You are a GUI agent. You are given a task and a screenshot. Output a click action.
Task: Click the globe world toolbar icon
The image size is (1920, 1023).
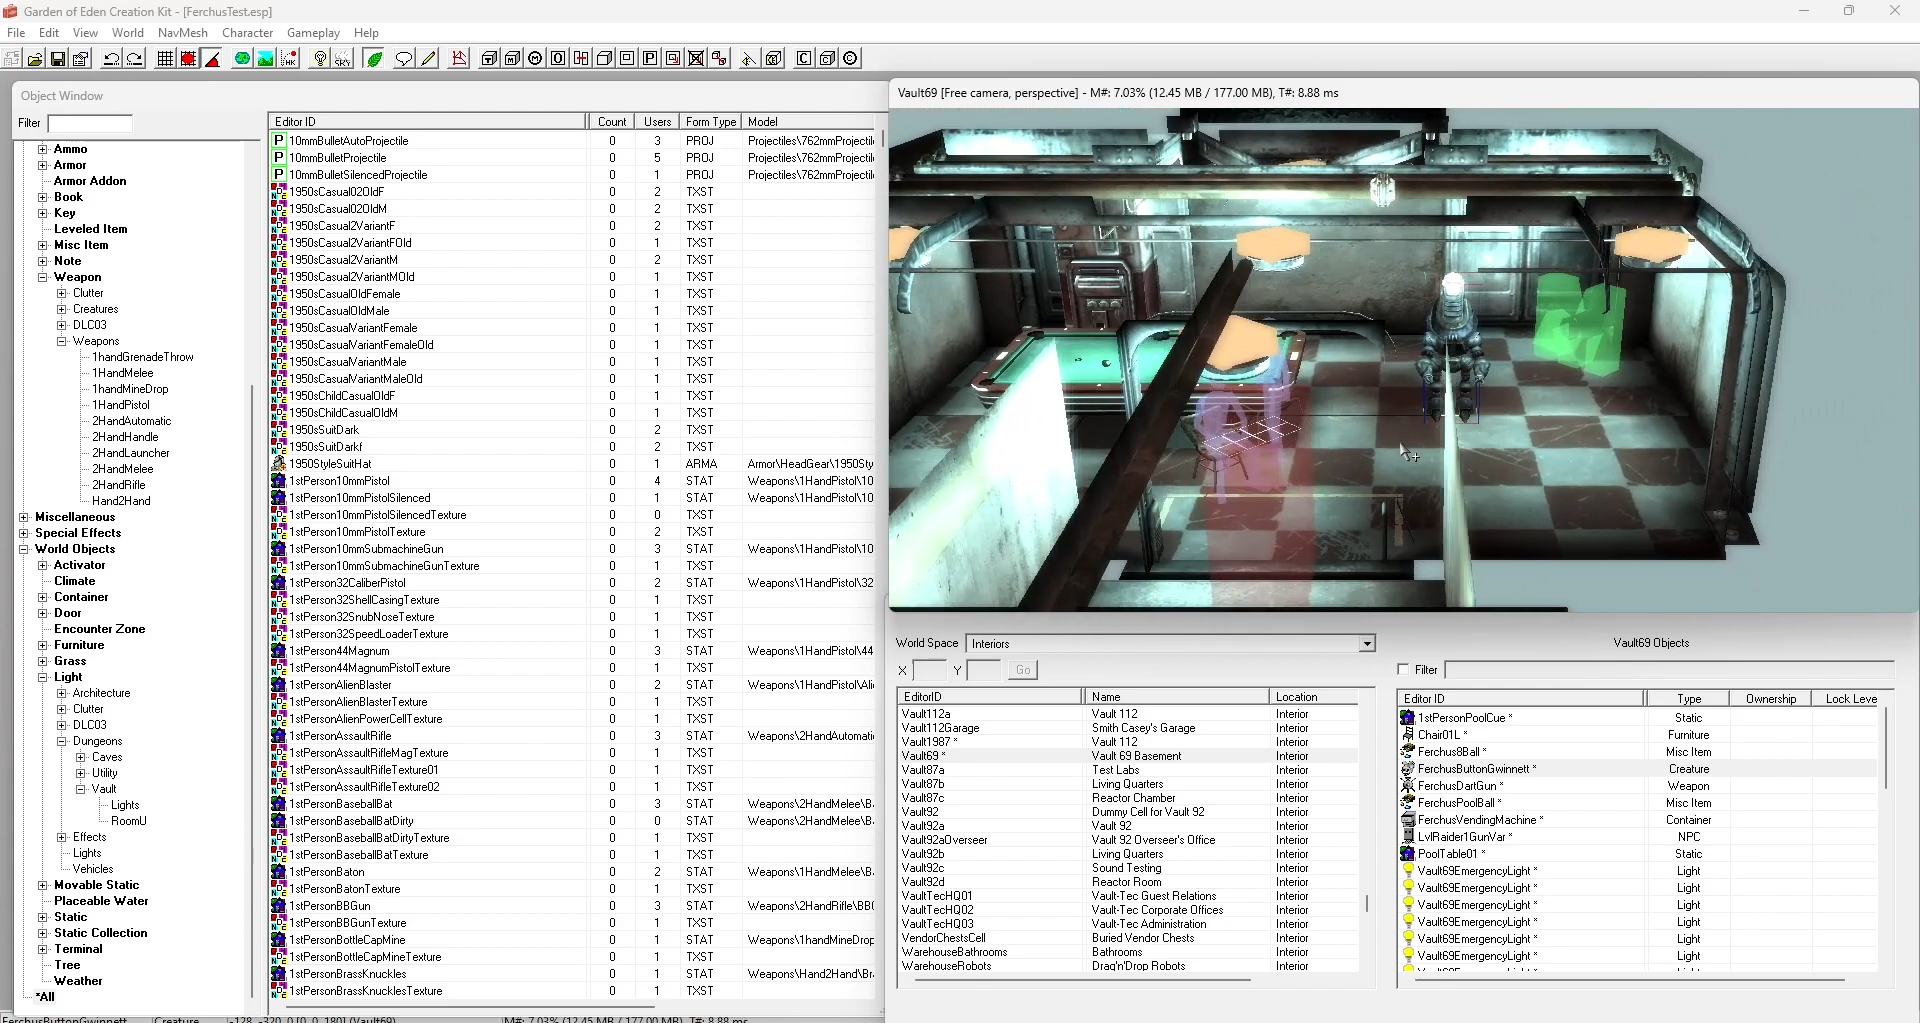pos(242,59)
